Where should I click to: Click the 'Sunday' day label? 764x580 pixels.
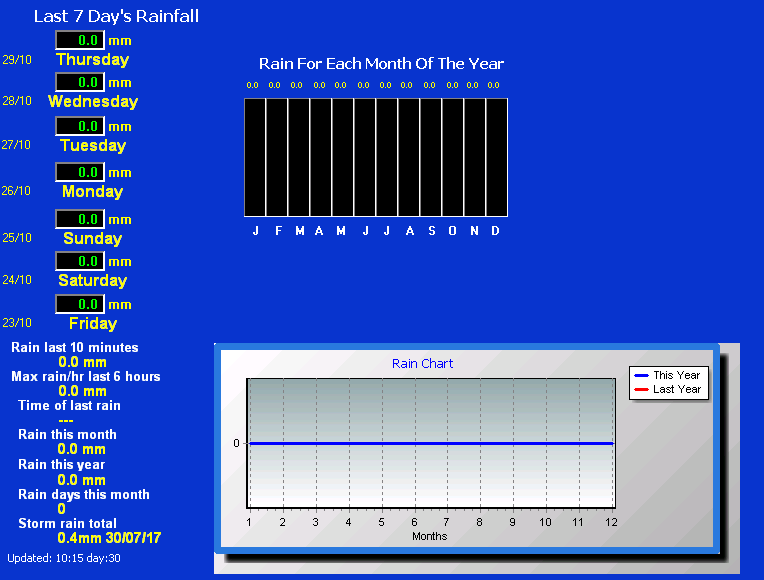93,238
